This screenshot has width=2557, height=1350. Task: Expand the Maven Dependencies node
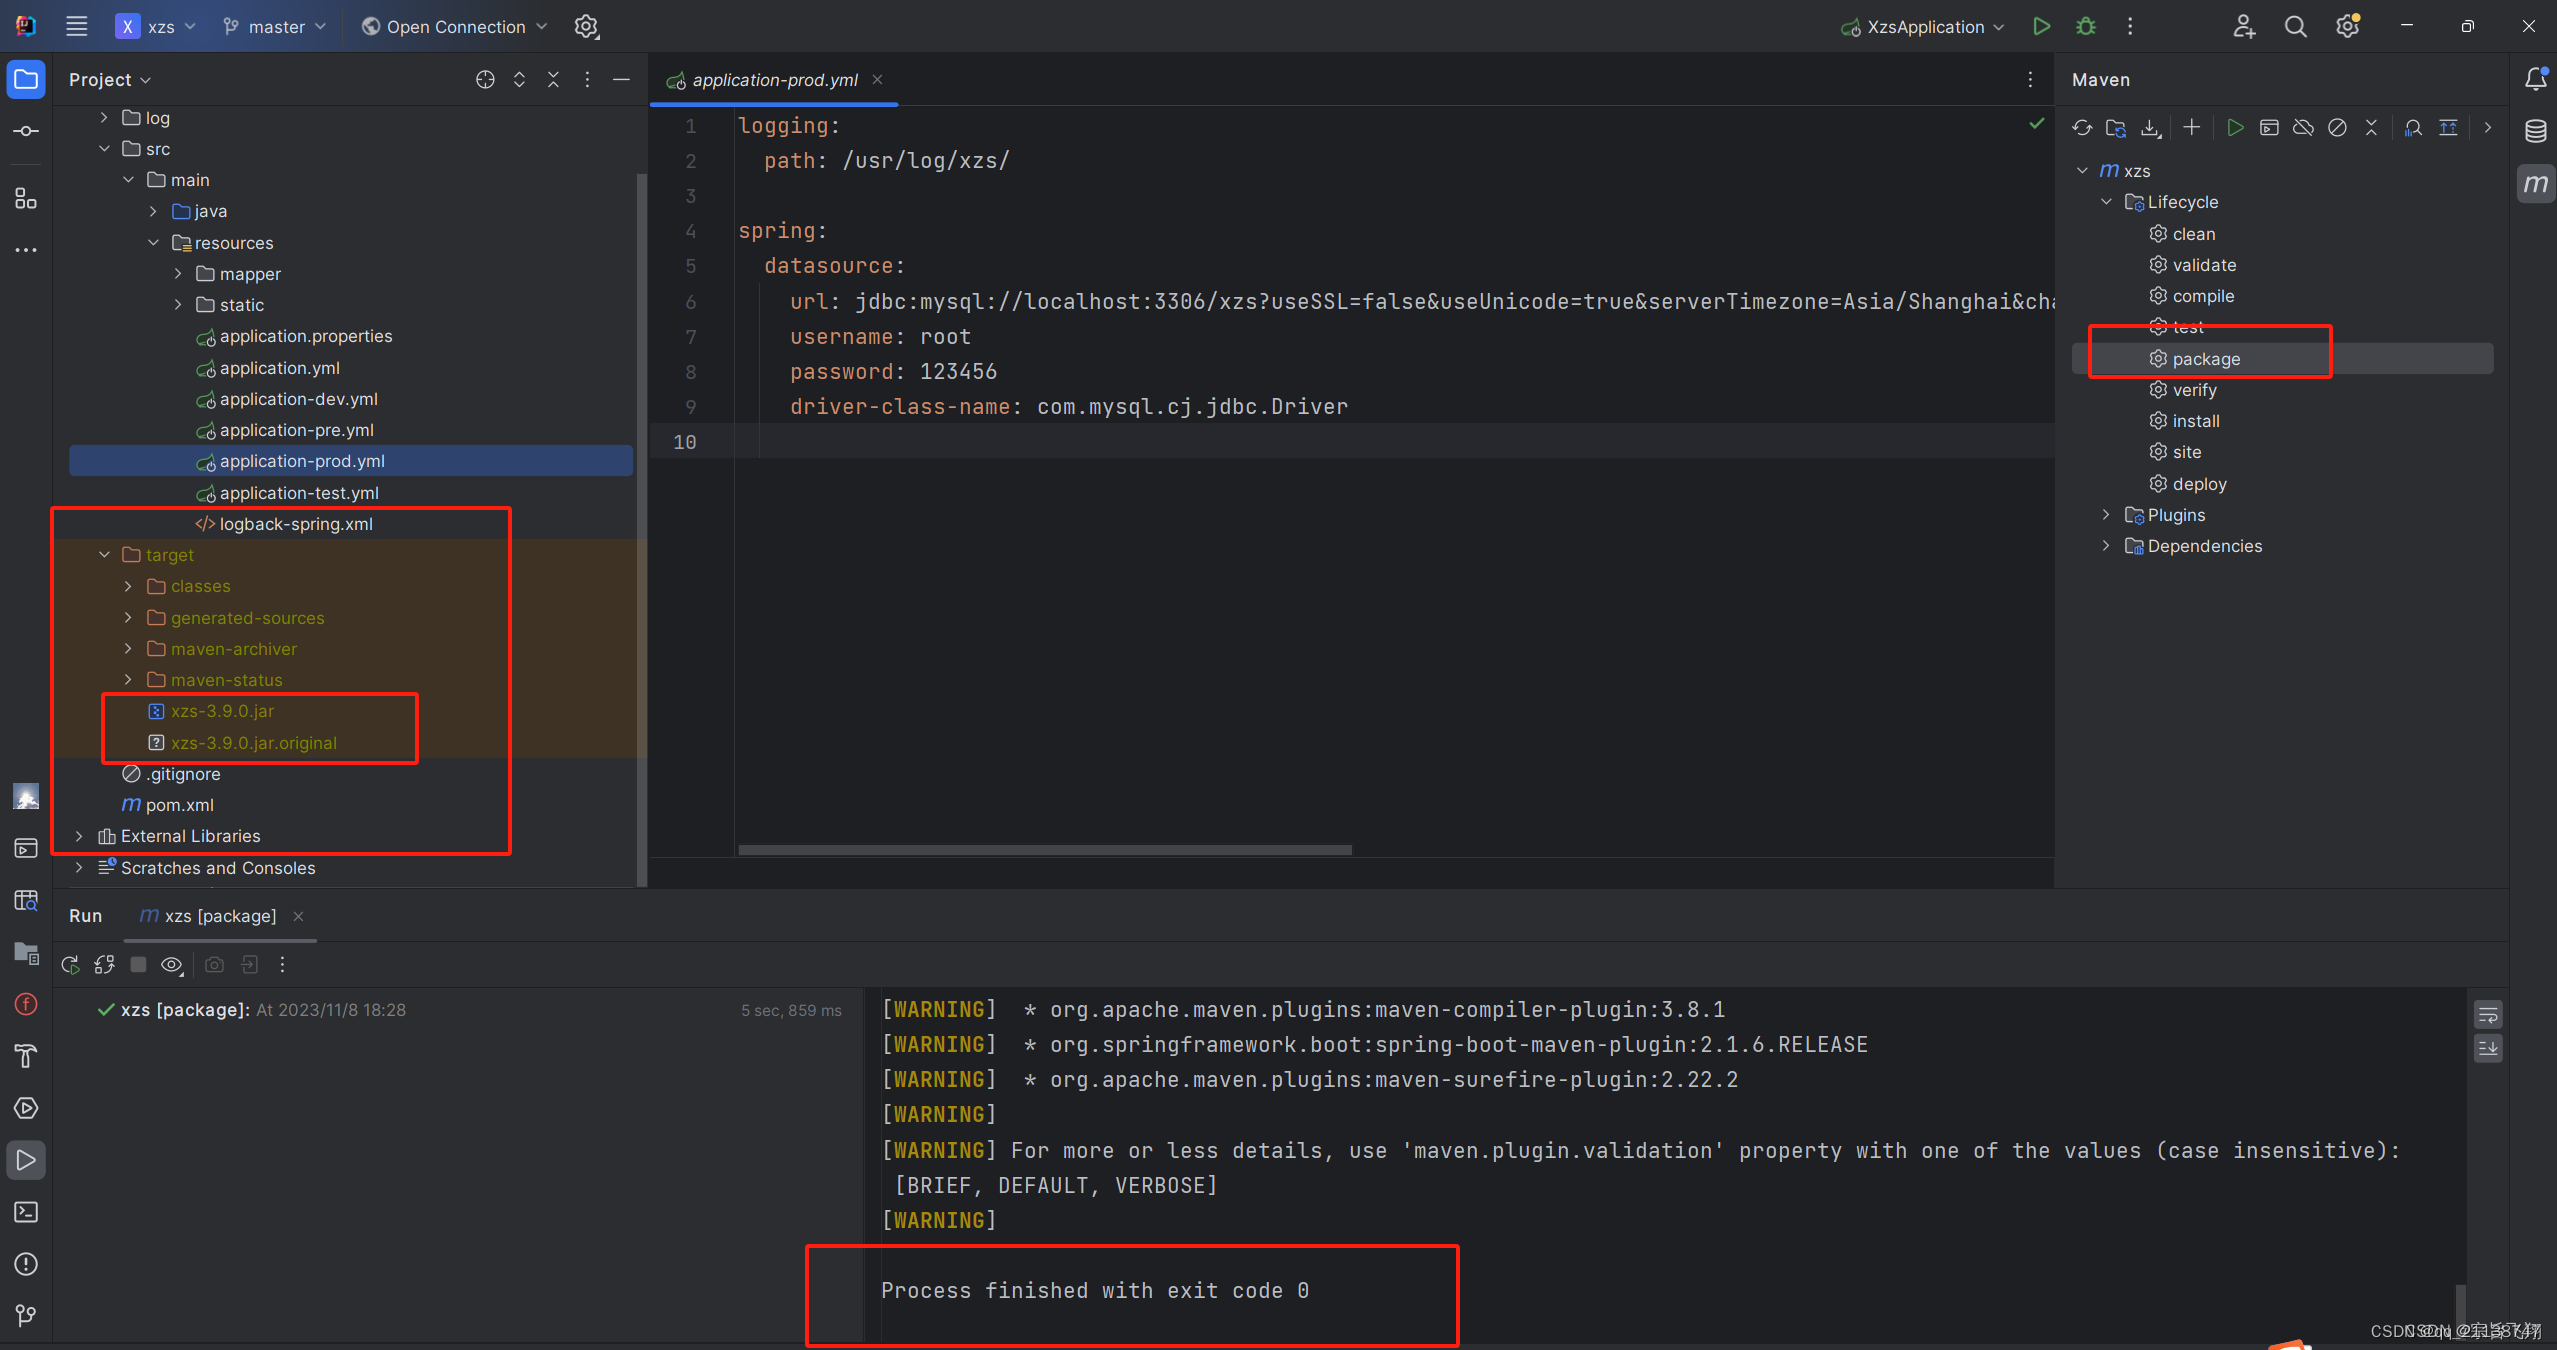point(2106,546)
